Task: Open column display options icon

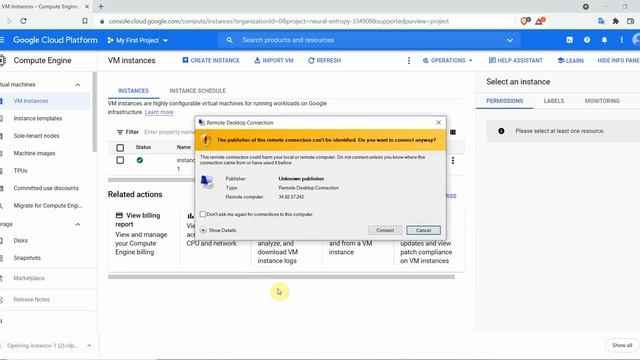Action: 453,132
